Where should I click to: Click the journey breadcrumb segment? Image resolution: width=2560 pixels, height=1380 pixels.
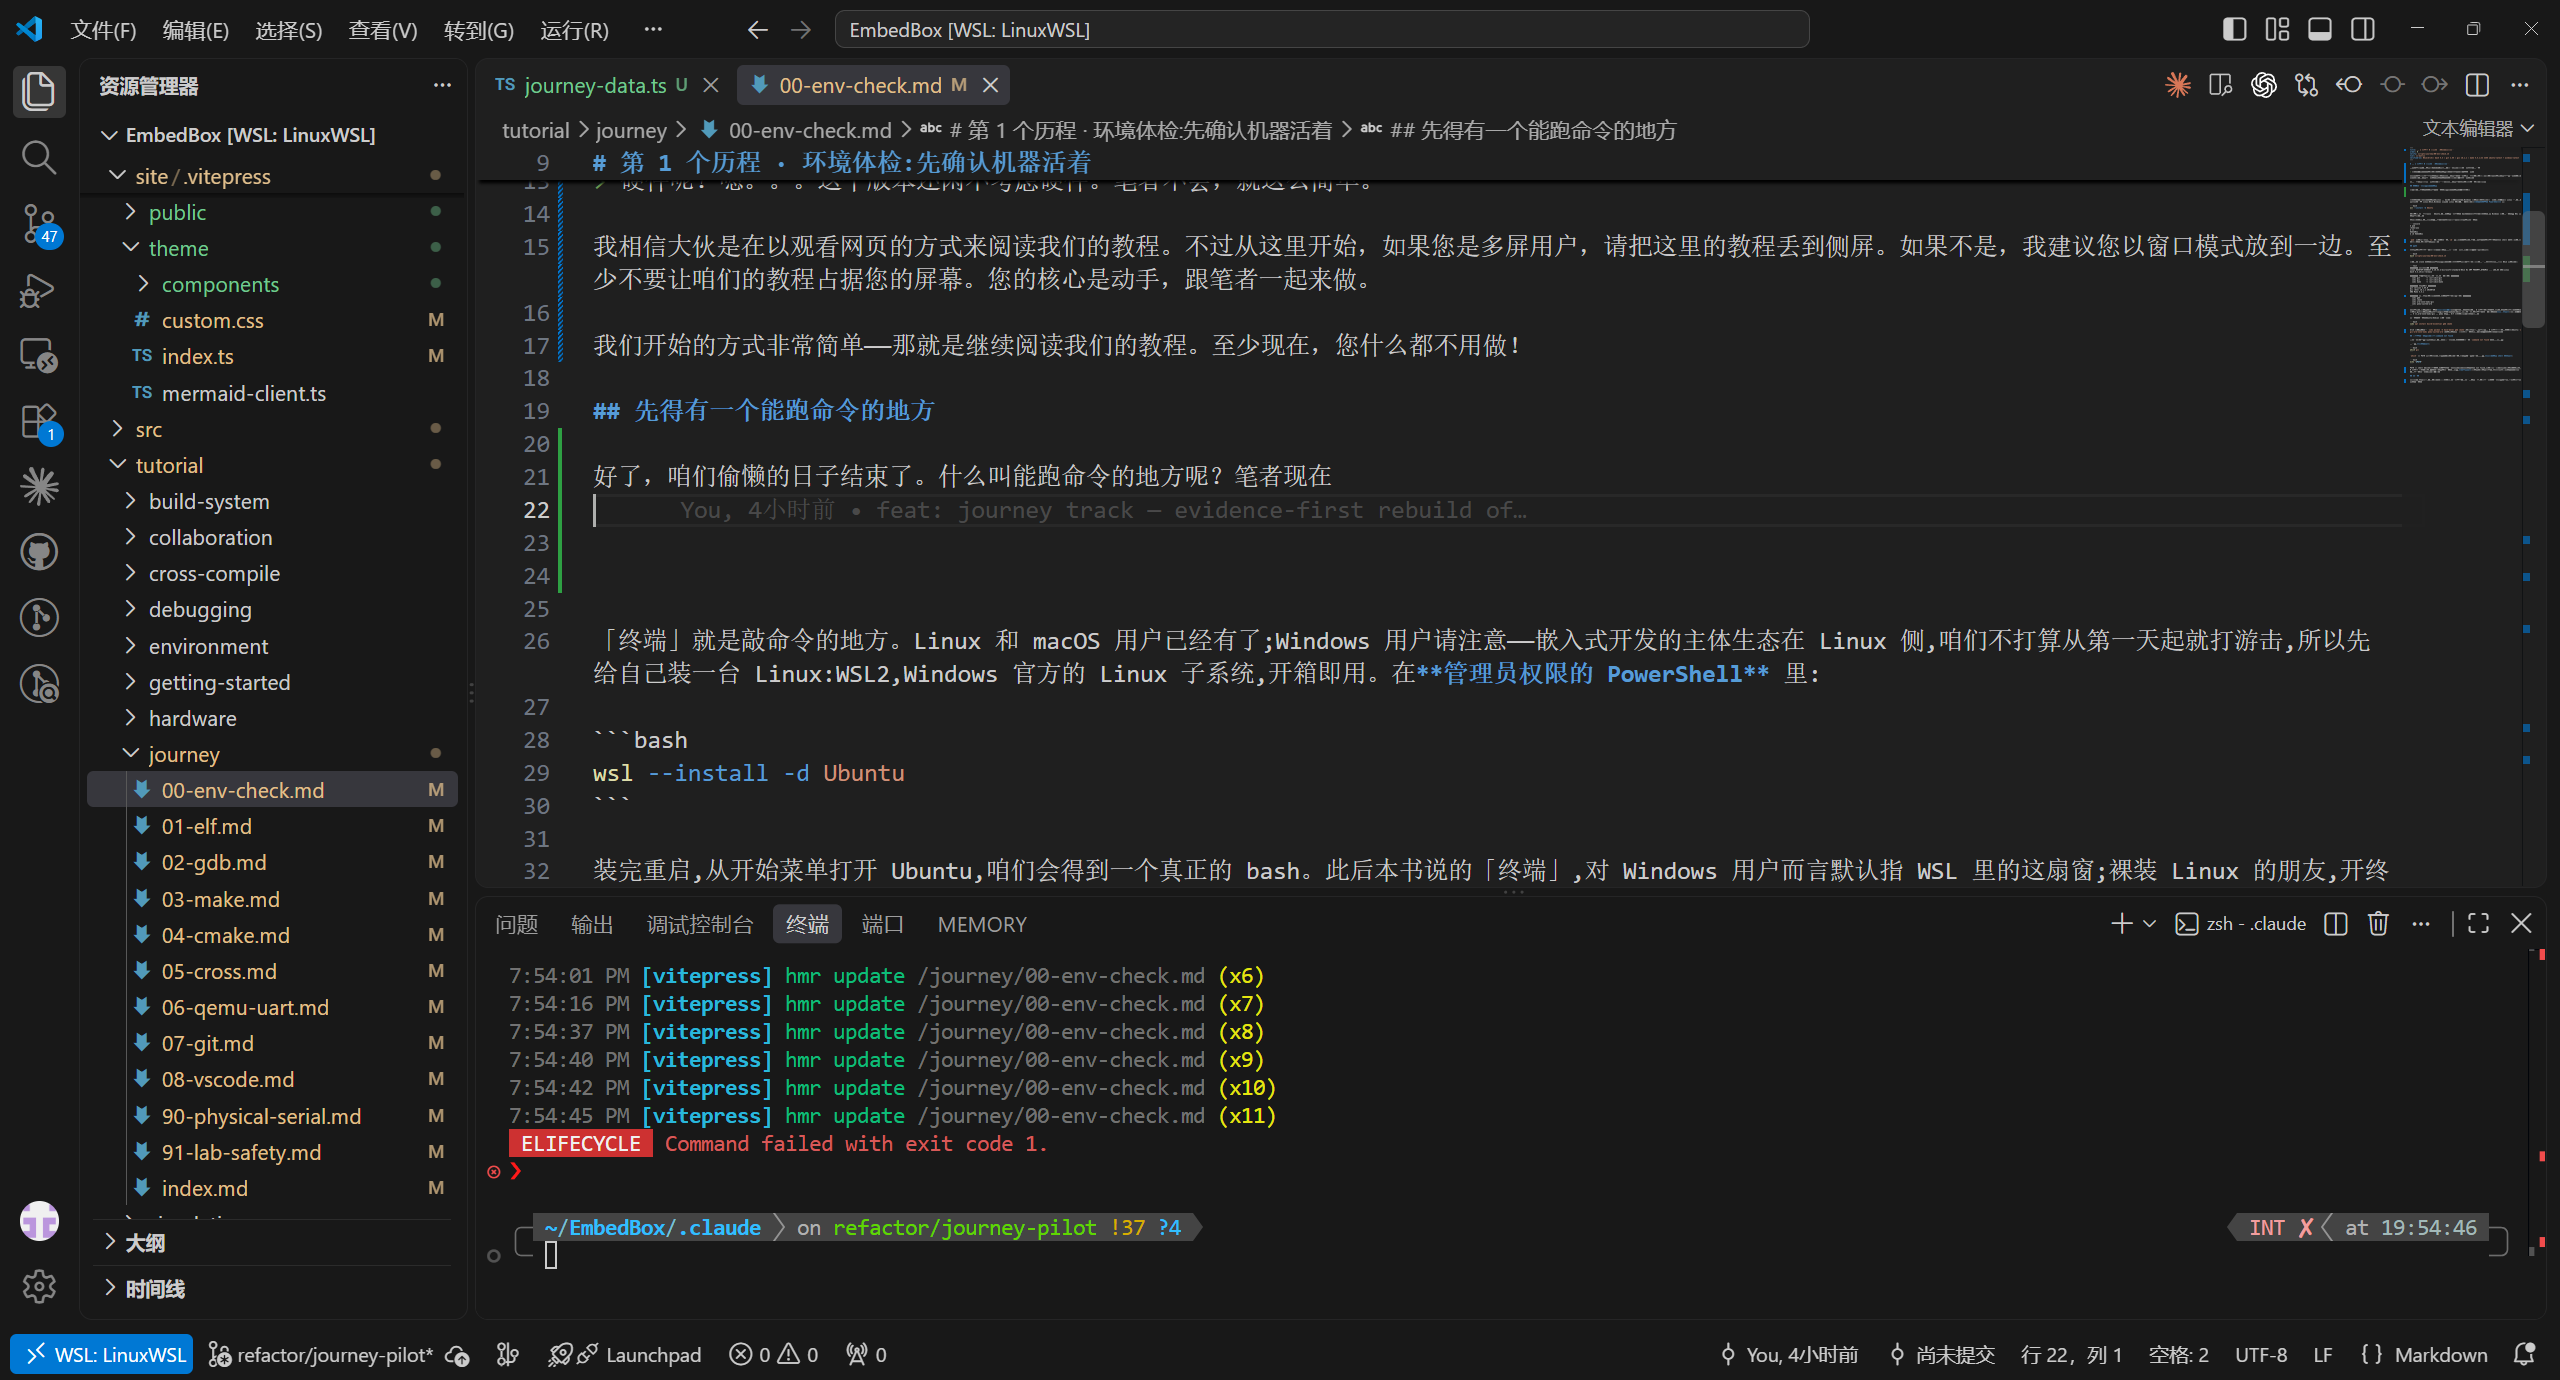(x=631, y=130)
